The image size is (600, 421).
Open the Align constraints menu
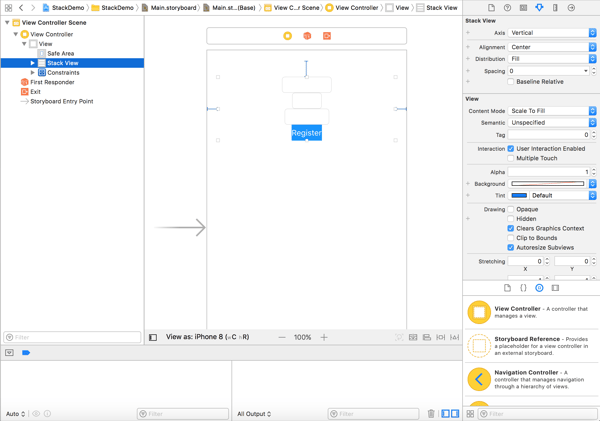click(x=427, y=337)
